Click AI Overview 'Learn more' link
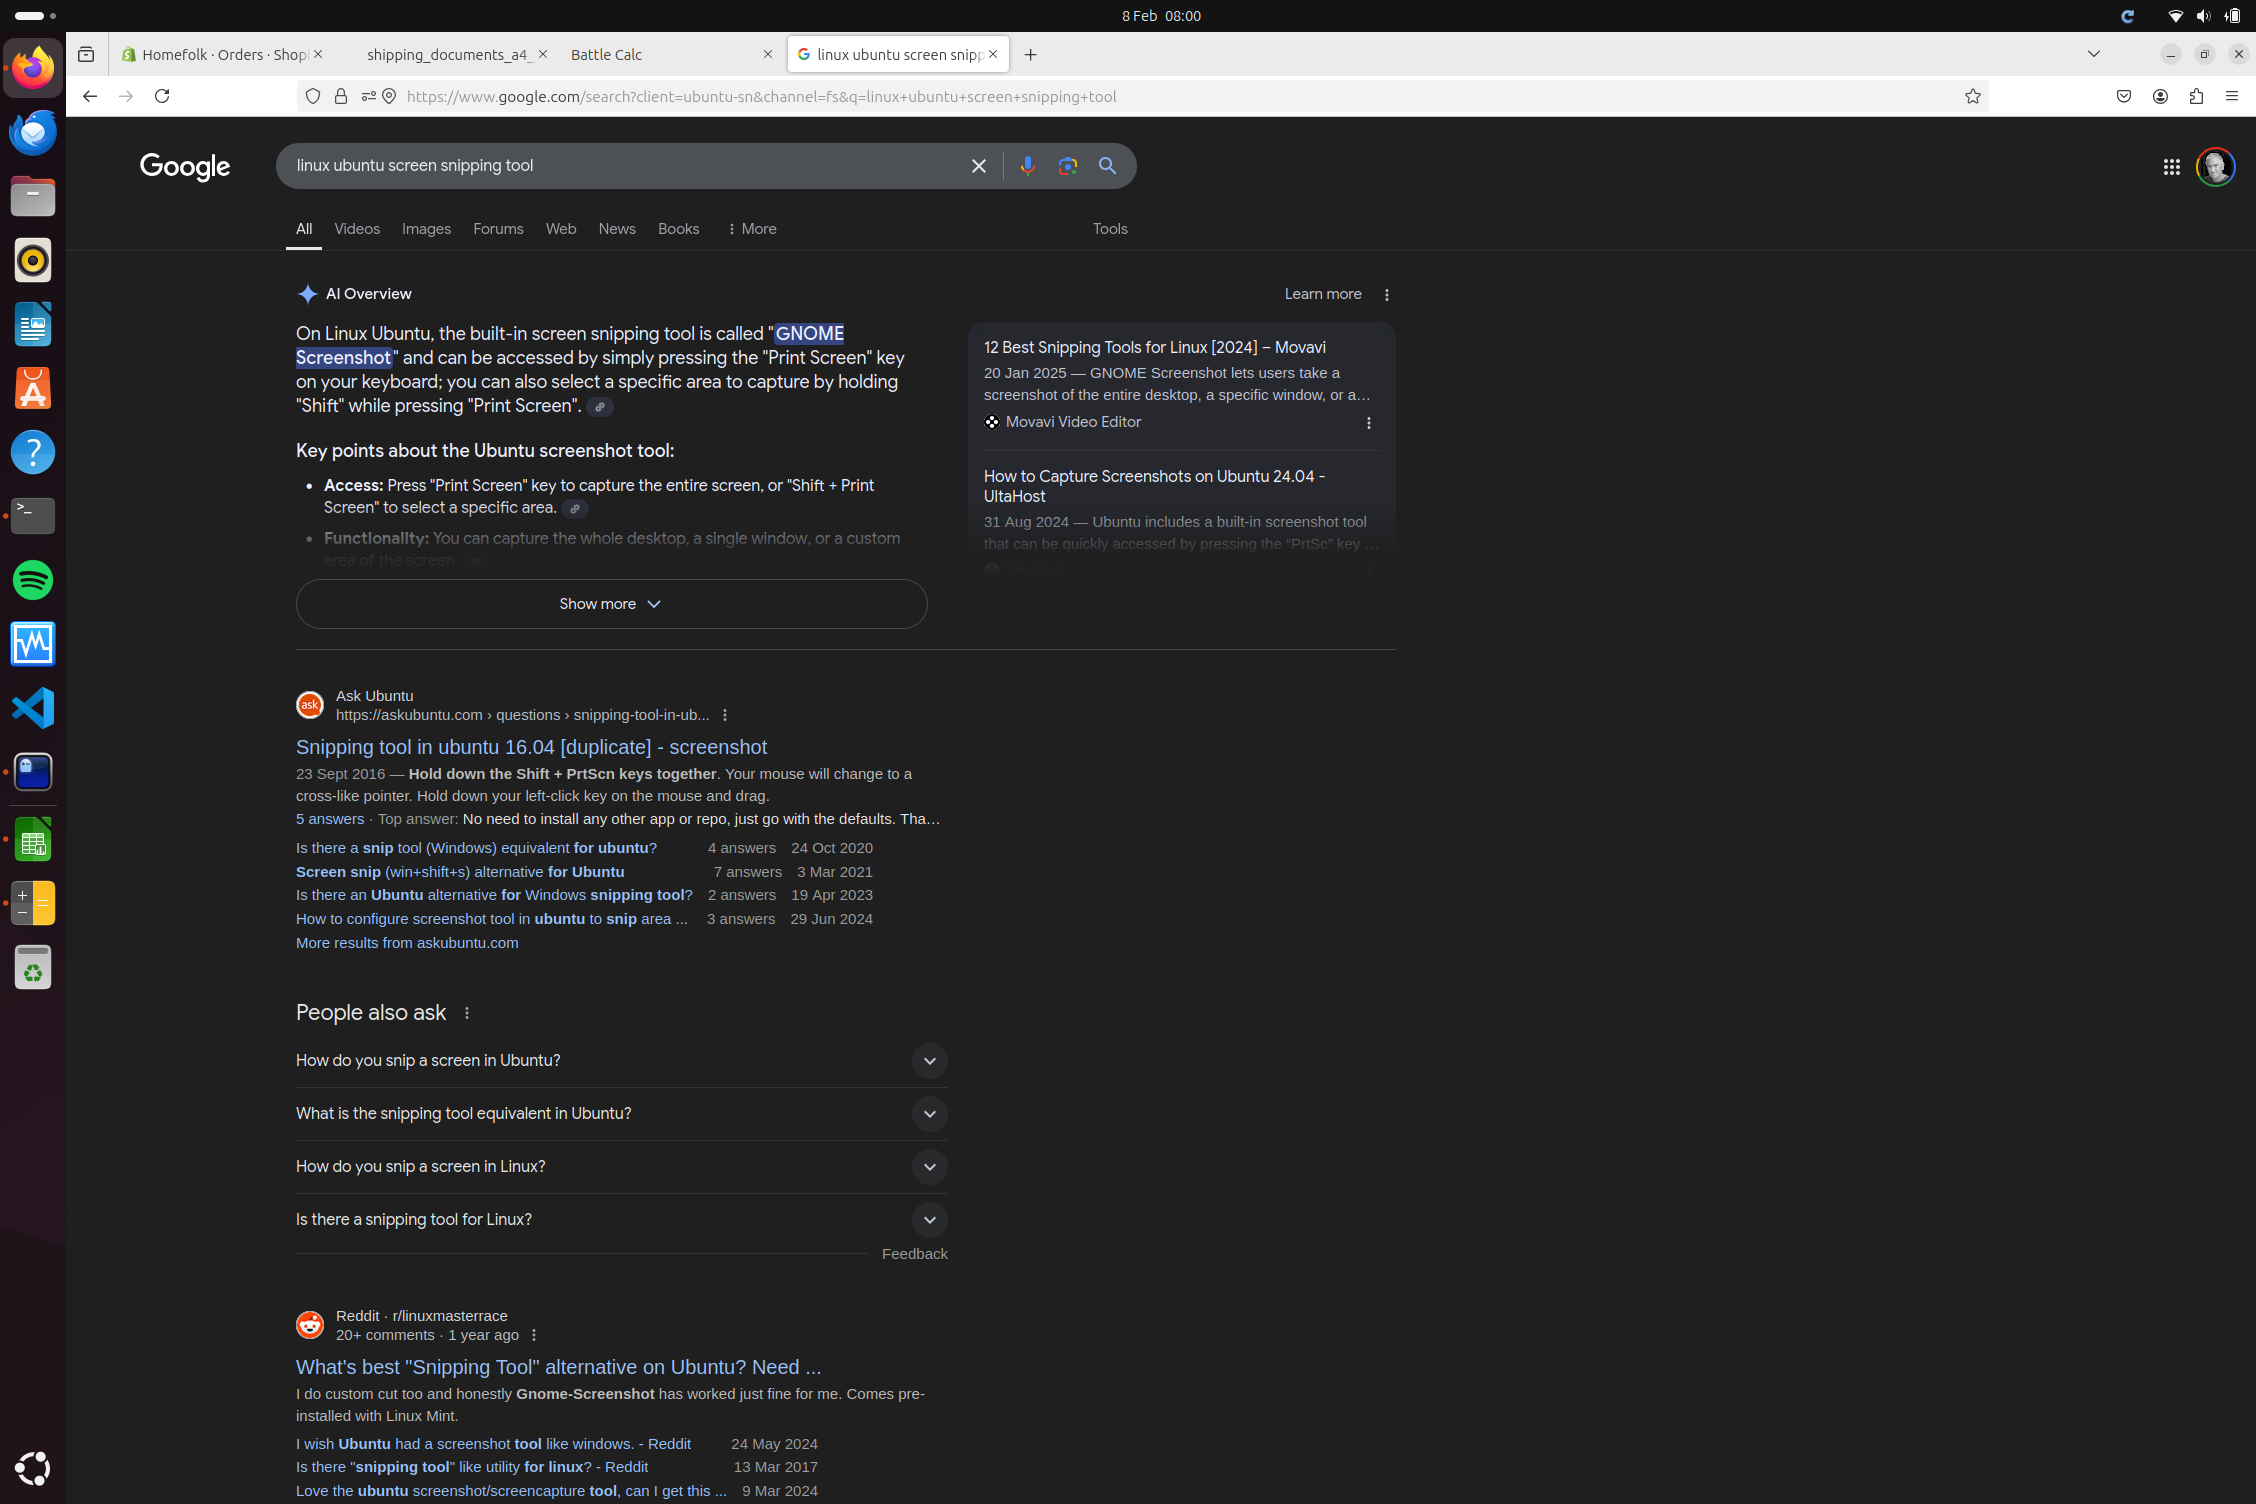The image size is (2256, 1504). click(x=1322, y=294)
